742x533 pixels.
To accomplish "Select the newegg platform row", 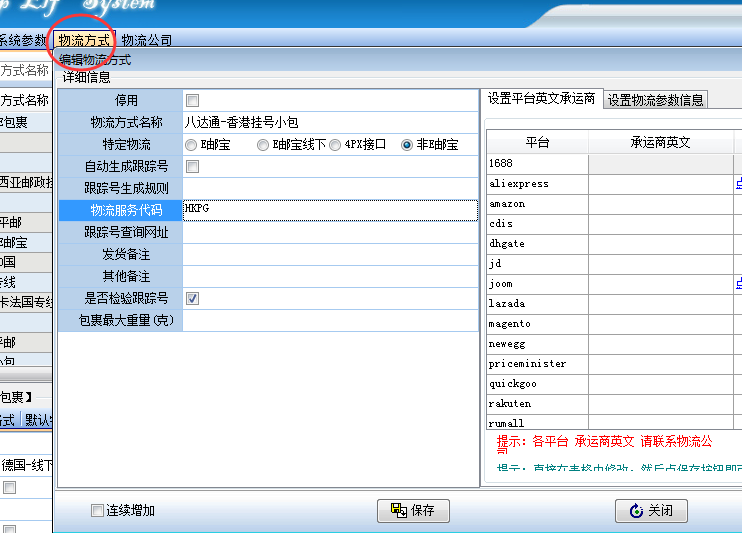I will (x=538, y=344).
